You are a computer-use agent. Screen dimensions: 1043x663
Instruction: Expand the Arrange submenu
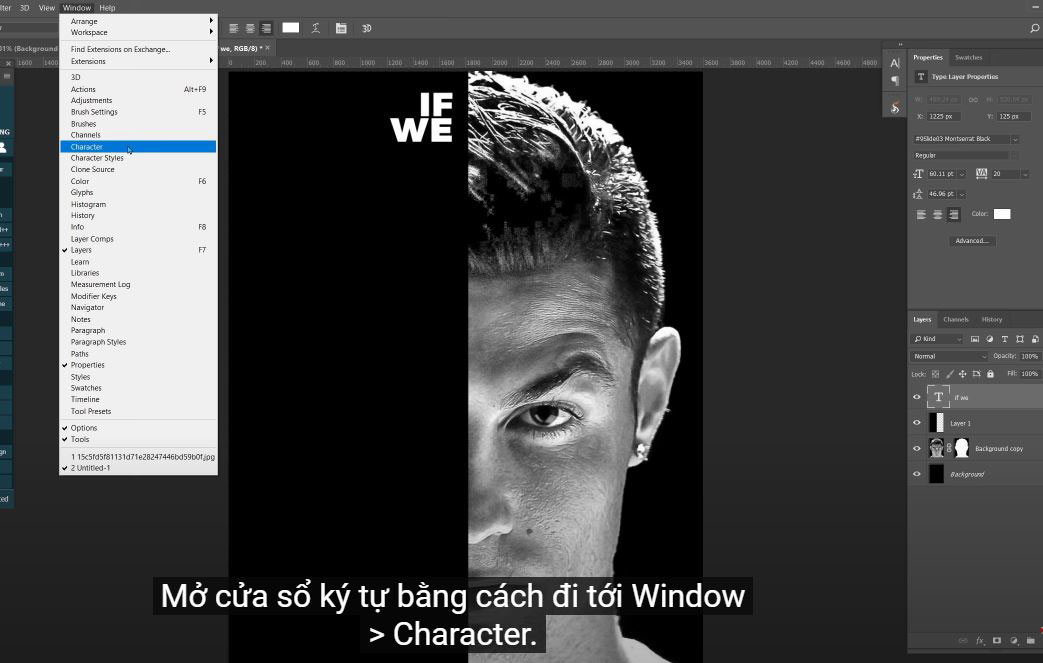click(x=138, y=21)
